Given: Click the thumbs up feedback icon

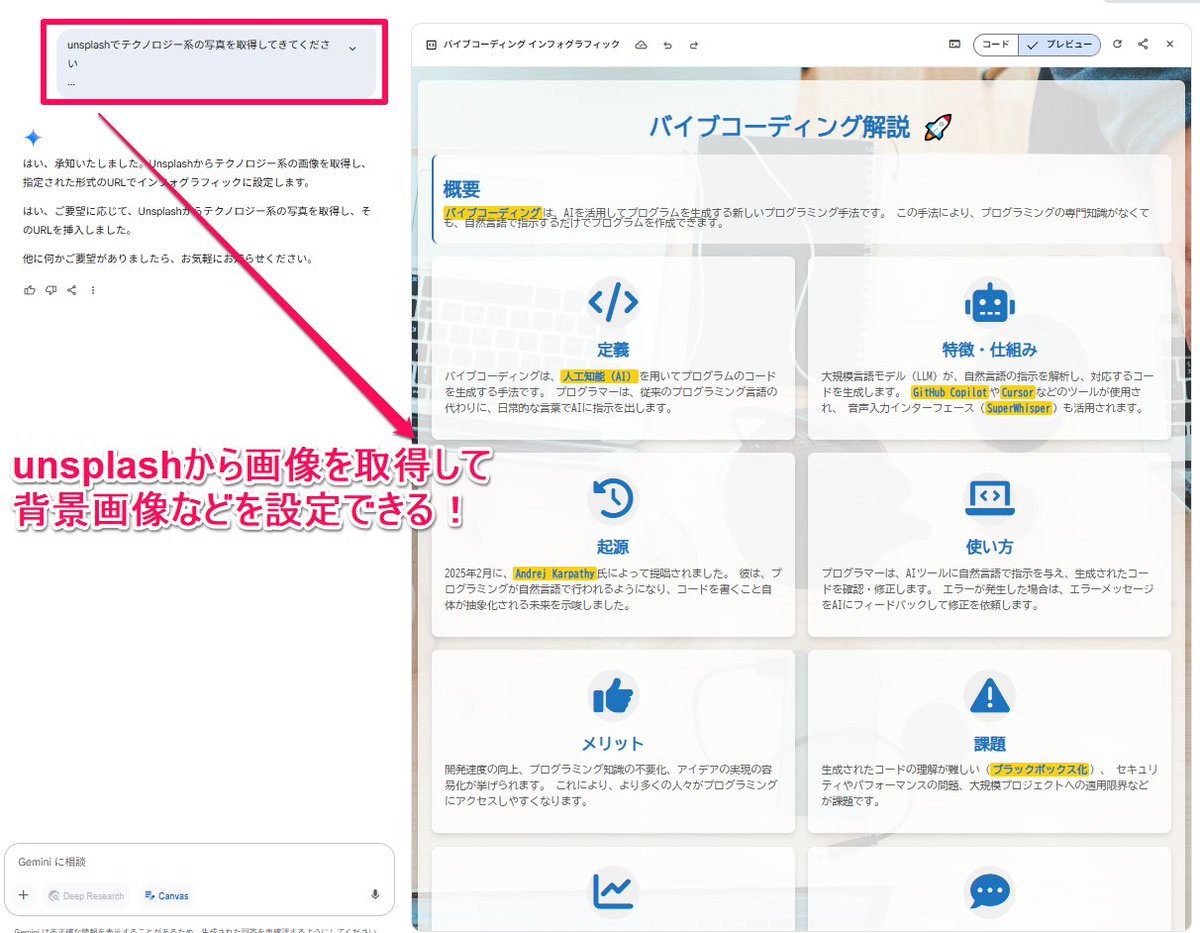Looking at the screenshot, I should click(29, 290).
